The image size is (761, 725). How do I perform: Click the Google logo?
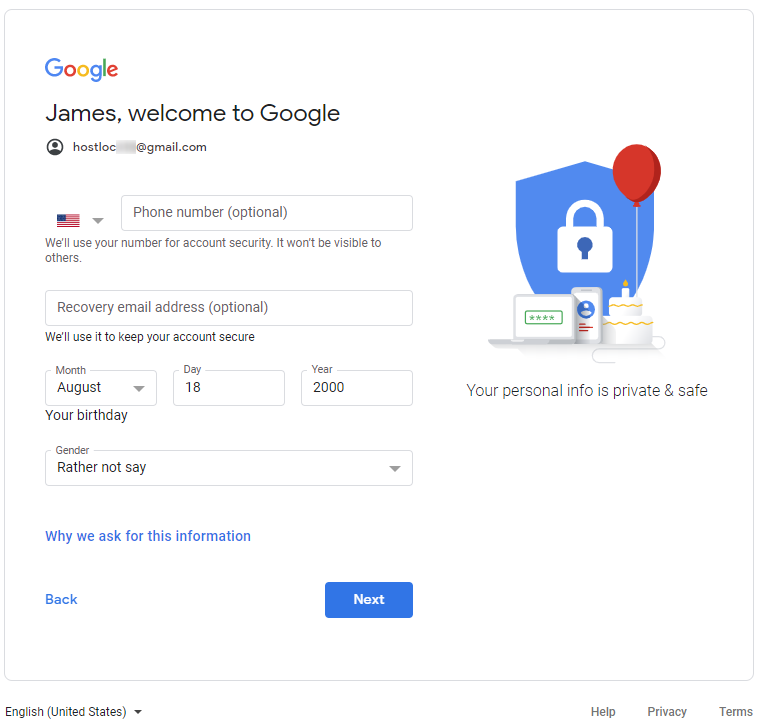pos(81,69)
